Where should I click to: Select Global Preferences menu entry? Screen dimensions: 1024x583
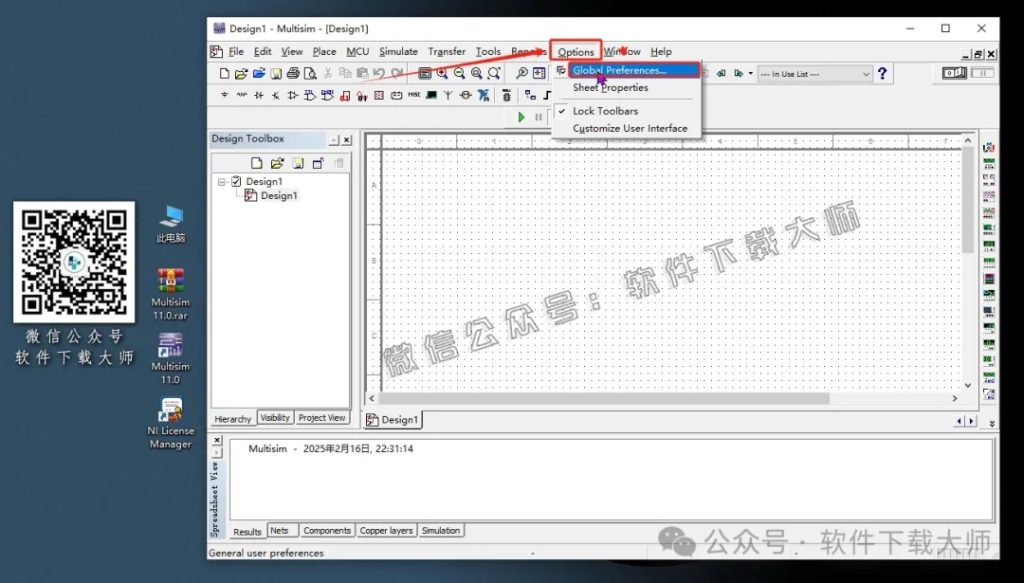(x=620, y=71)
